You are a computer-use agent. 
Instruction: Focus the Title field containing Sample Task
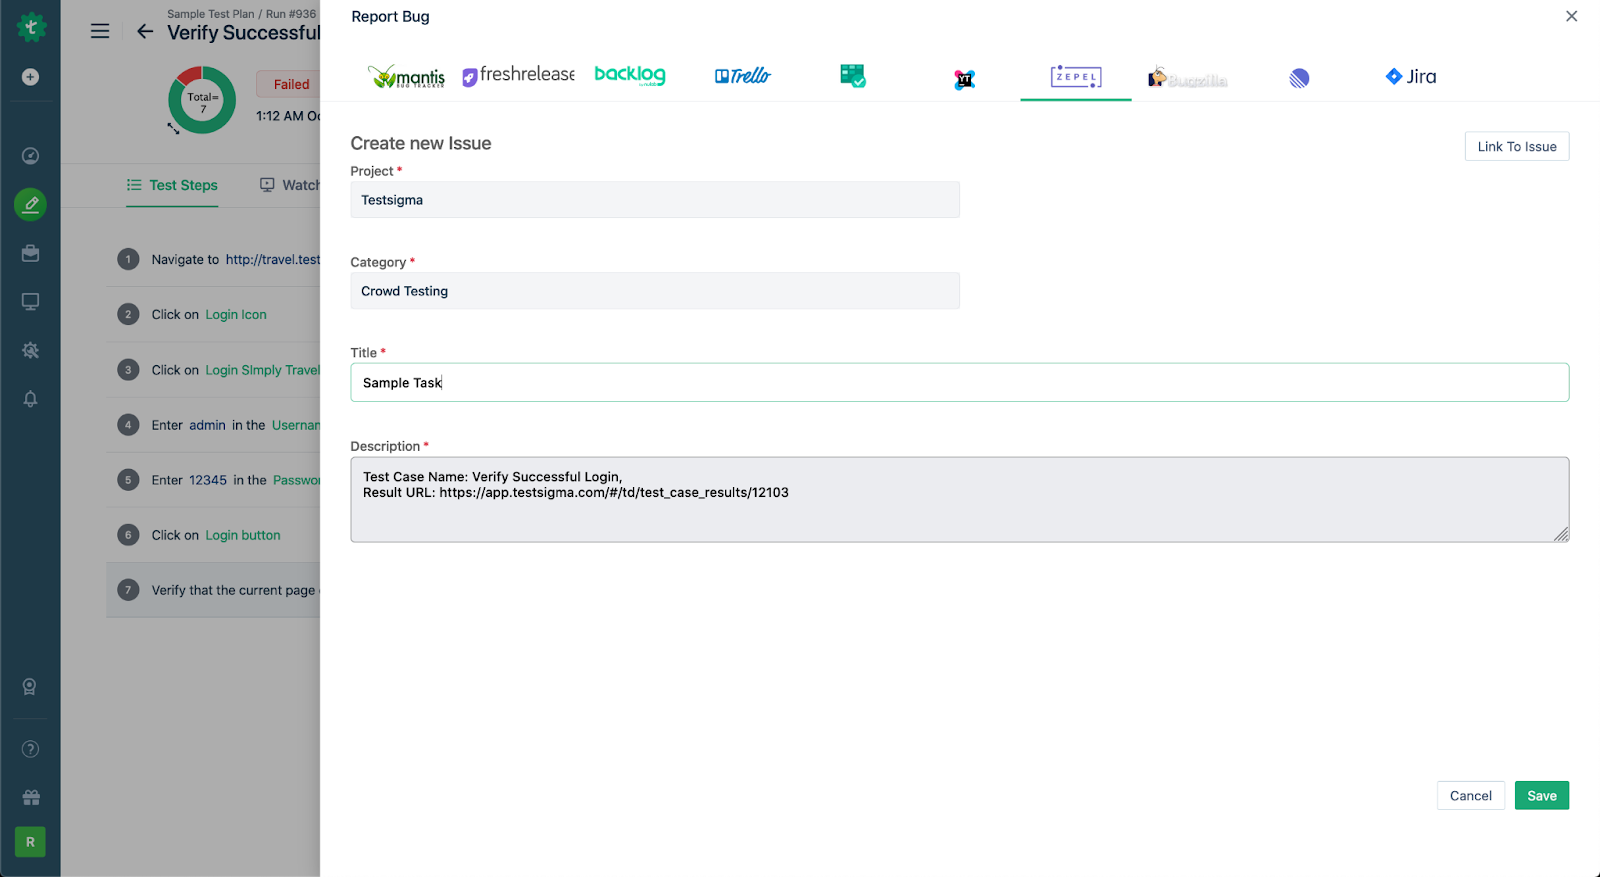[960, 383]
